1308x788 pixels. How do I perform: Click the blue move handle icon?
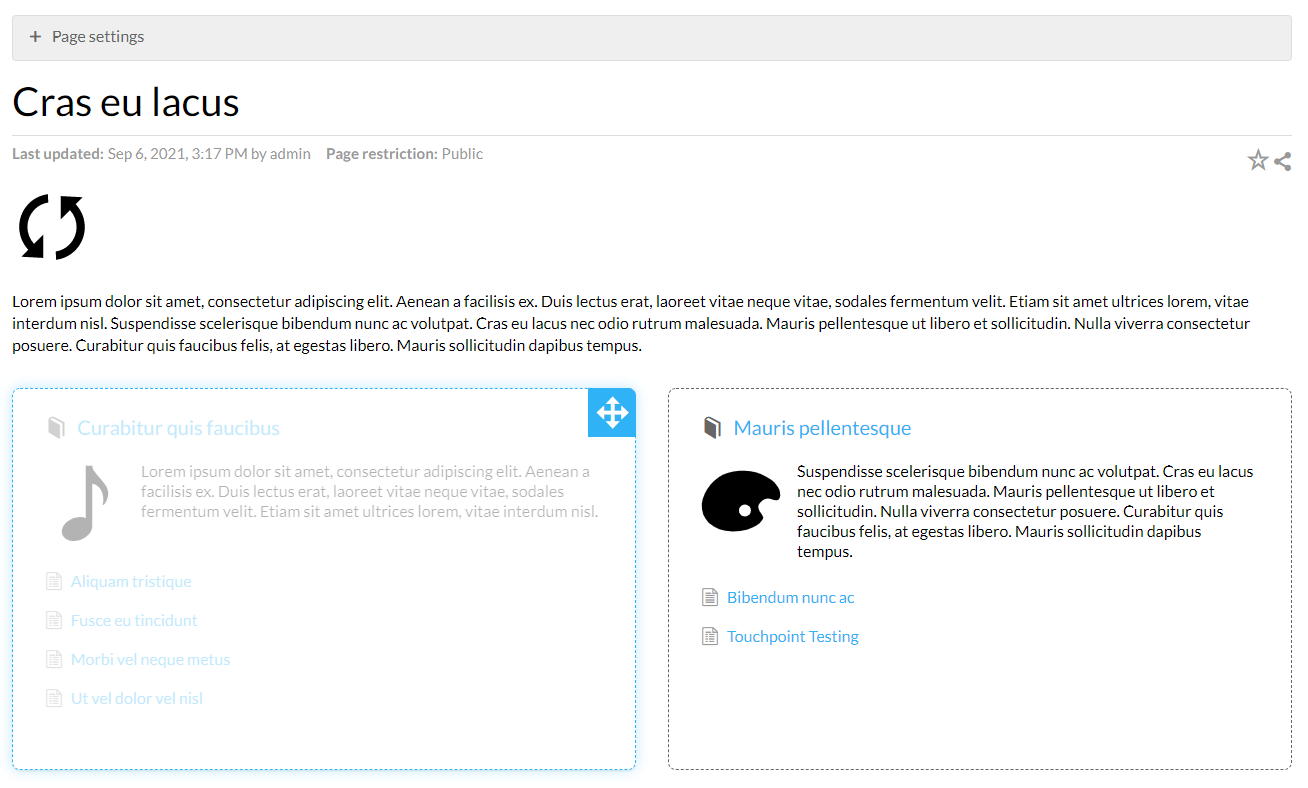[x=611, y=412]
